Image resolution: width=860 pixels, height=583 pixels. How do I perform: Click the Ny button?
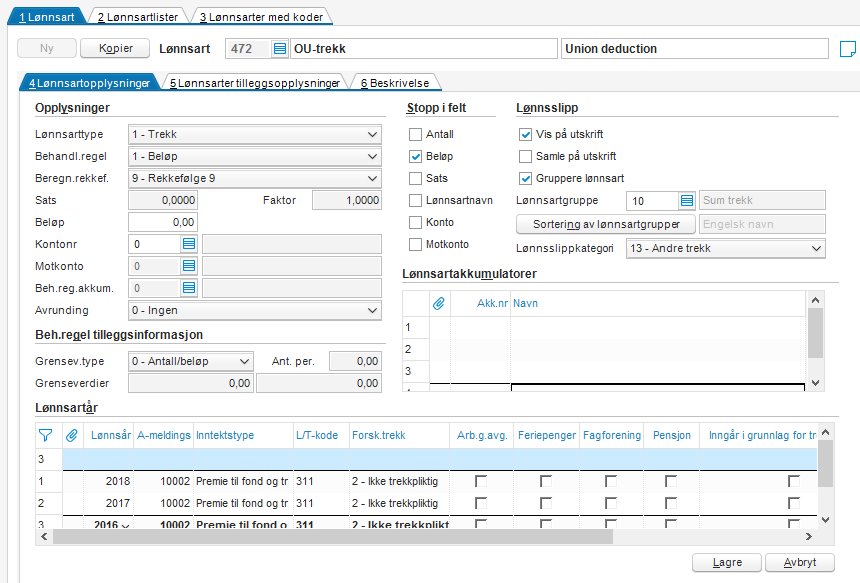click(x=47, y=48)
